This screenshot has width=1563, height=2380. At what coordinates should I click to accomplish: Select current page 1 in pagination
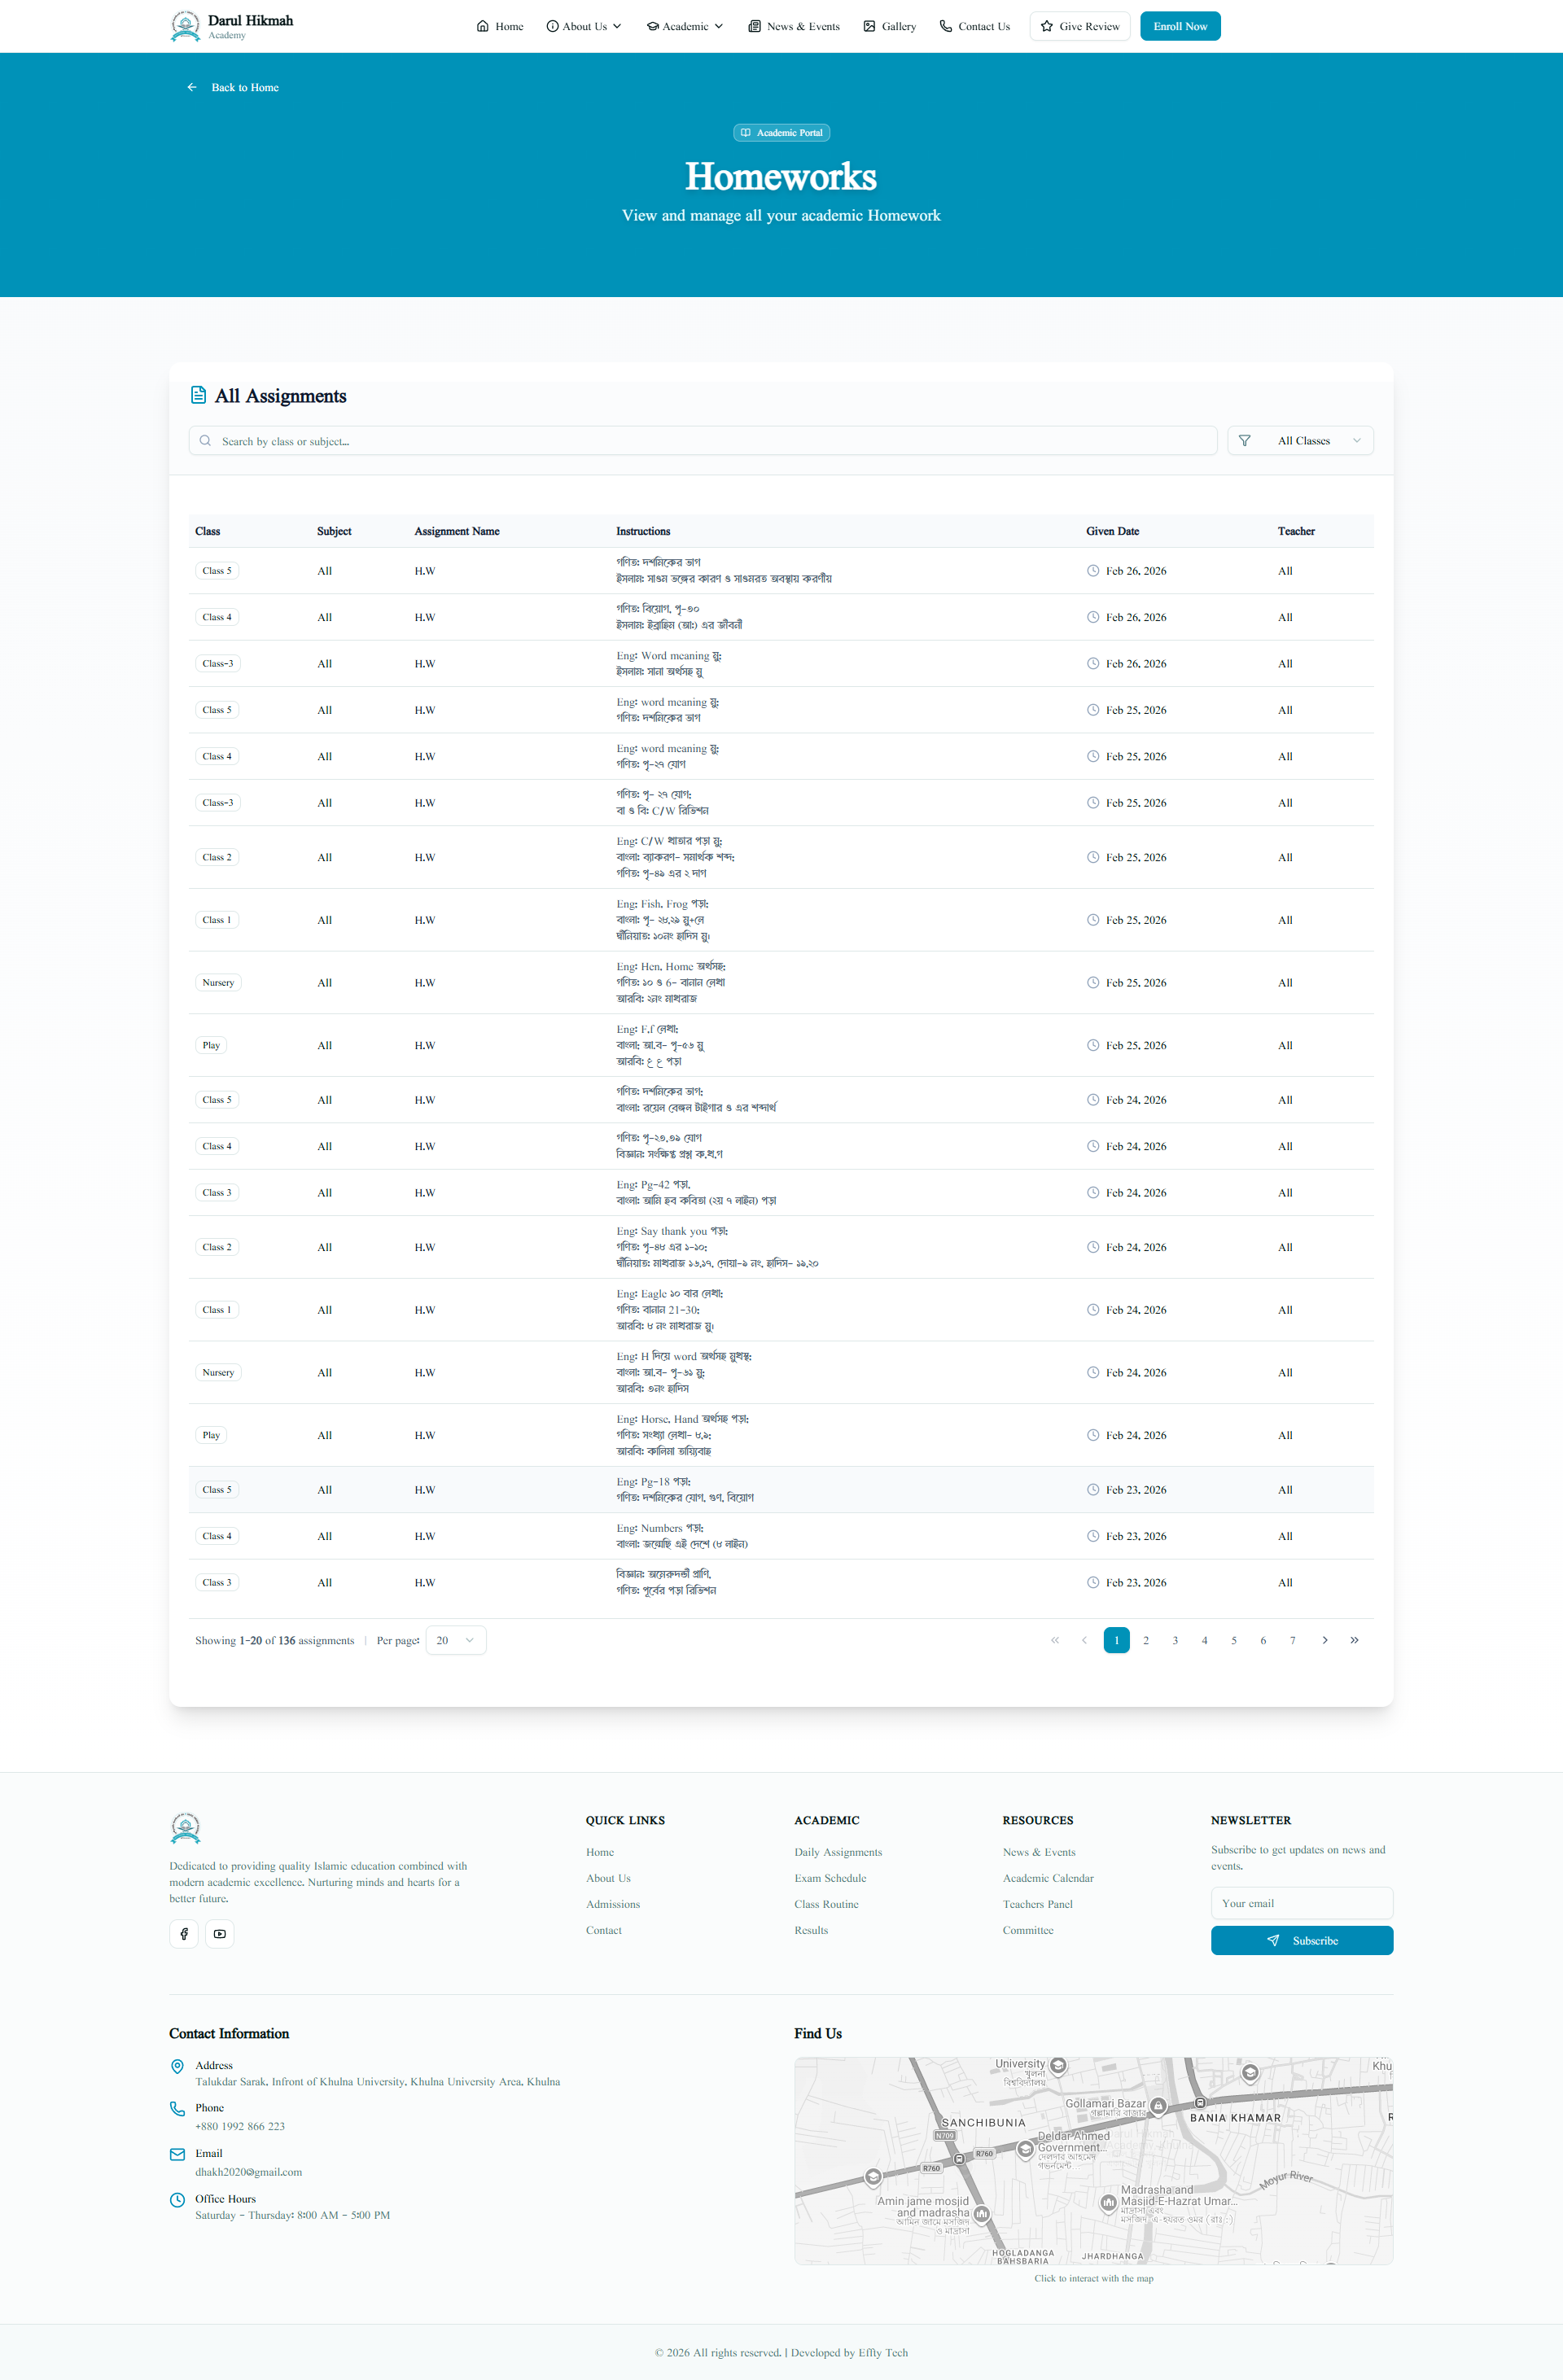coord(1116,1640)
